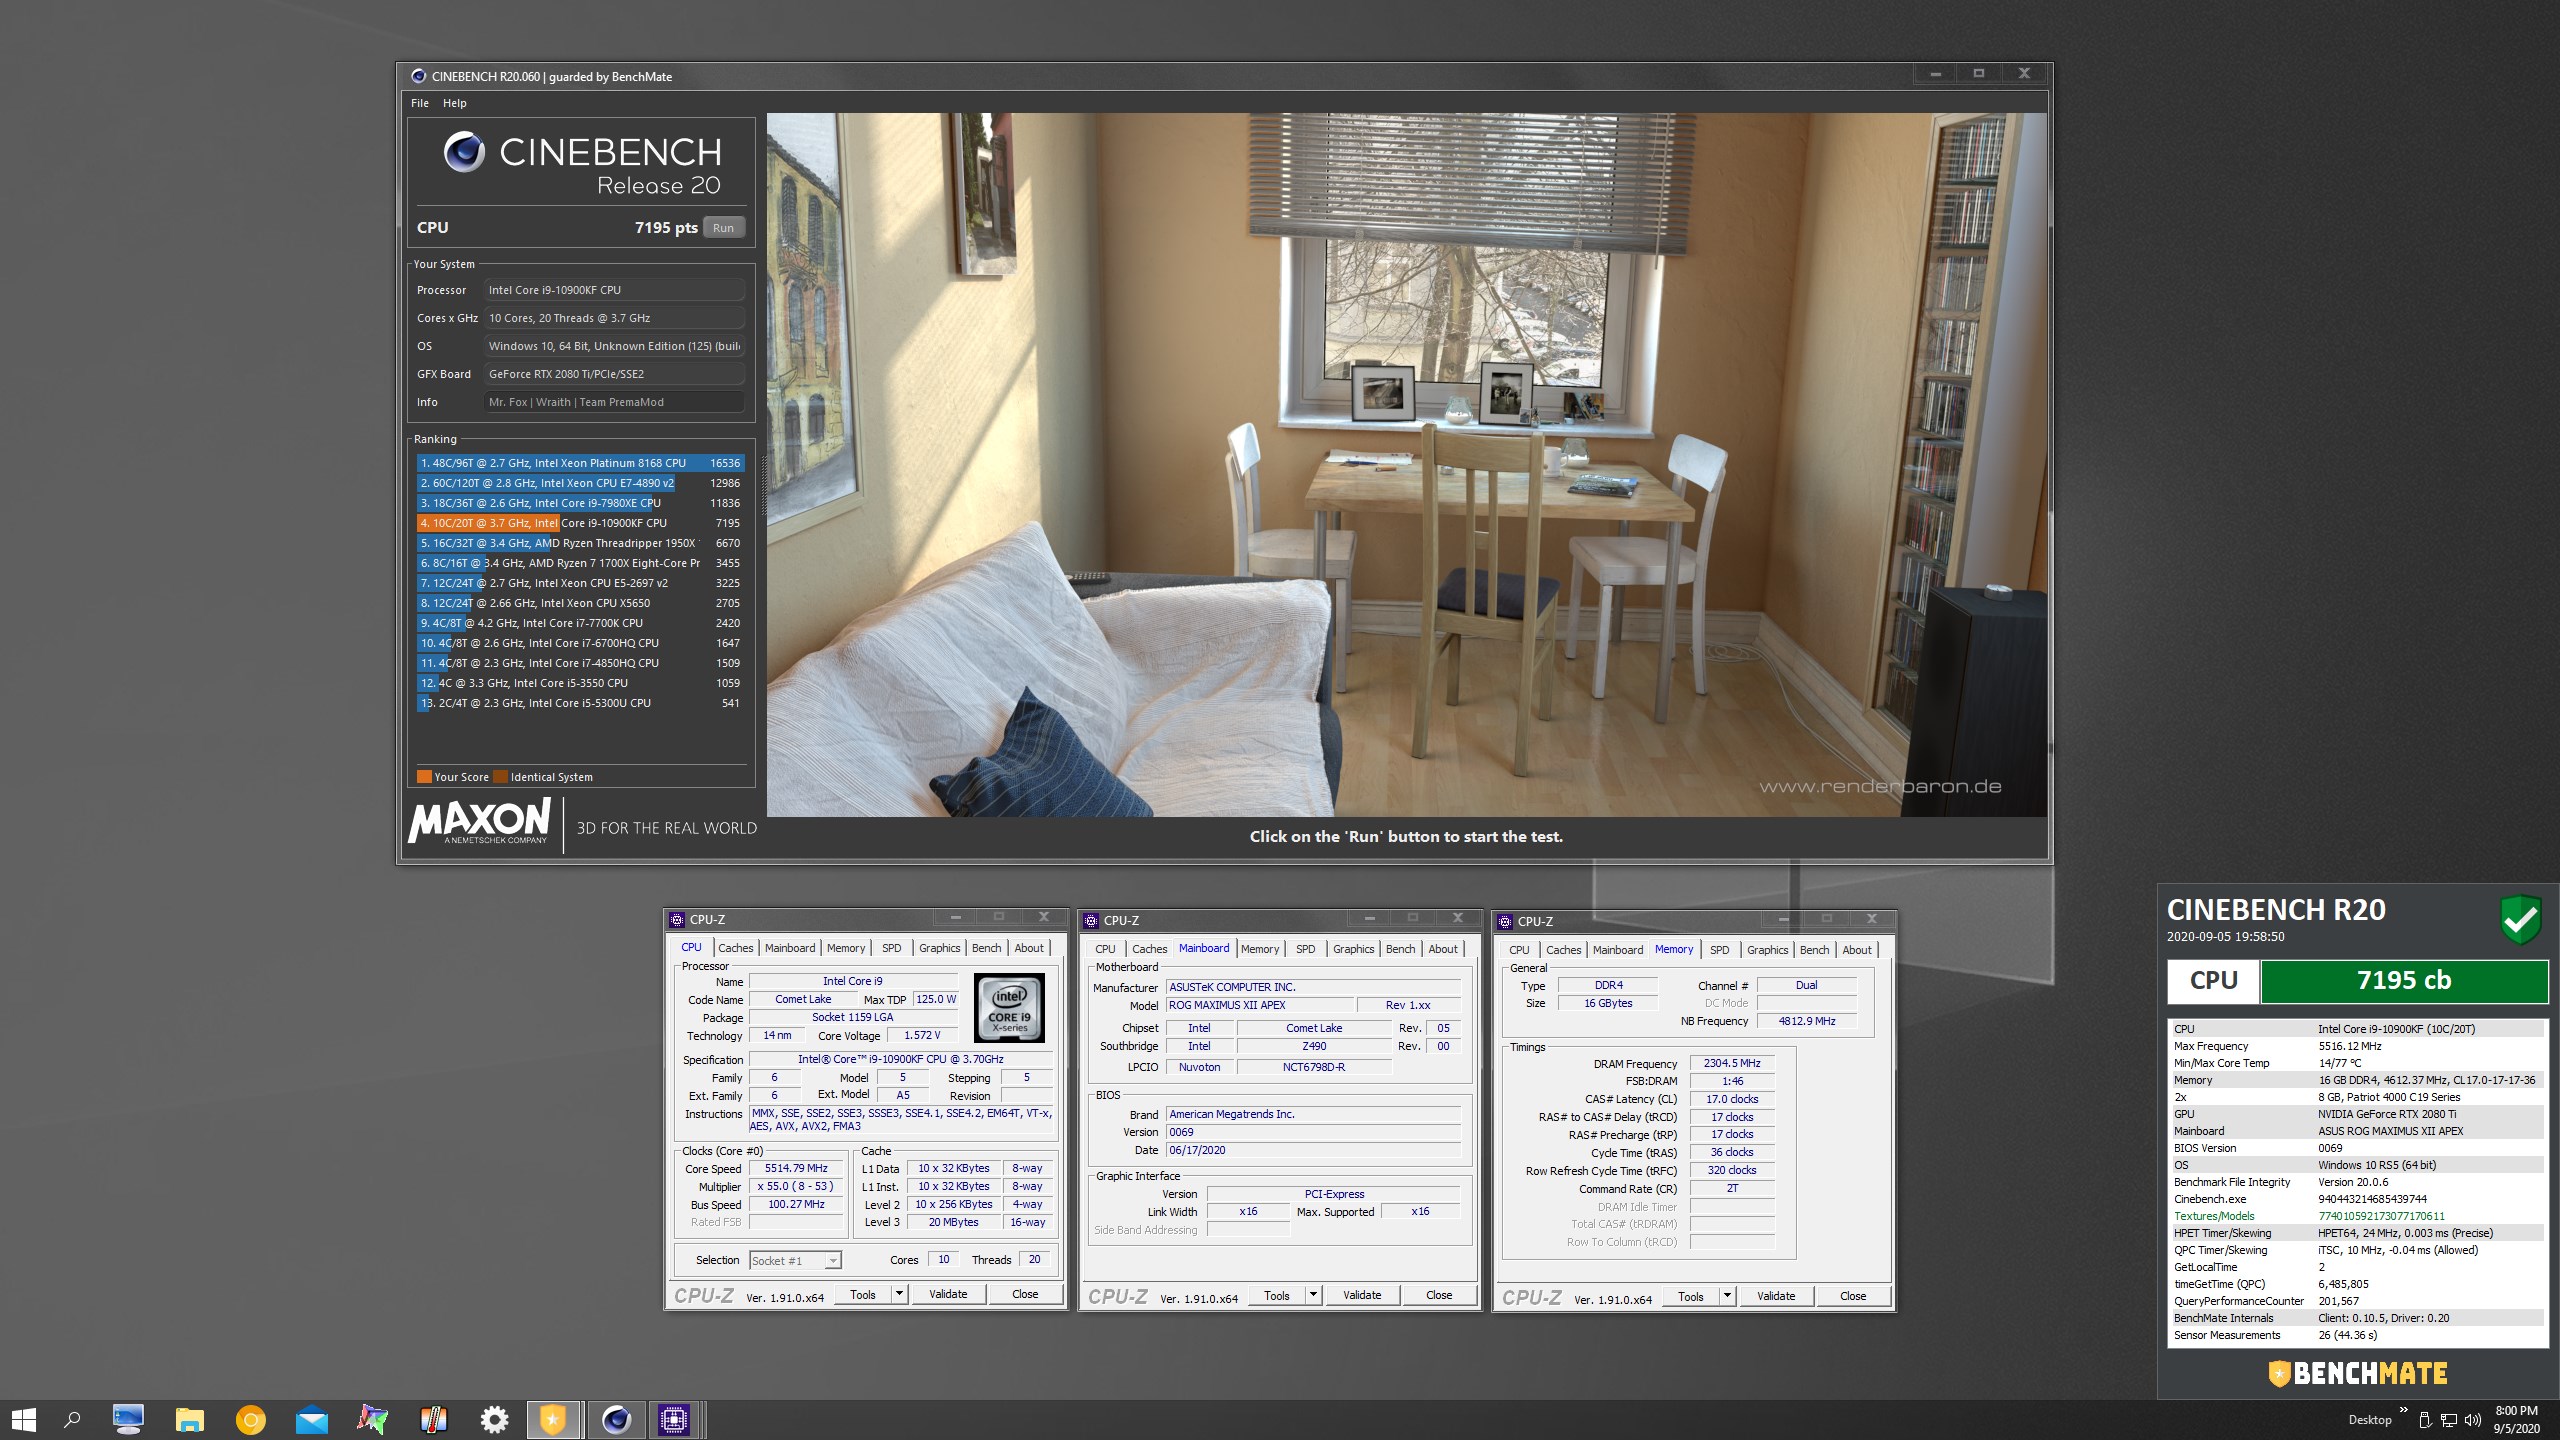Switch to Caches tab in first CPU-Z window
This screenshot has height=1440, width=2560.
coord(735,948)
